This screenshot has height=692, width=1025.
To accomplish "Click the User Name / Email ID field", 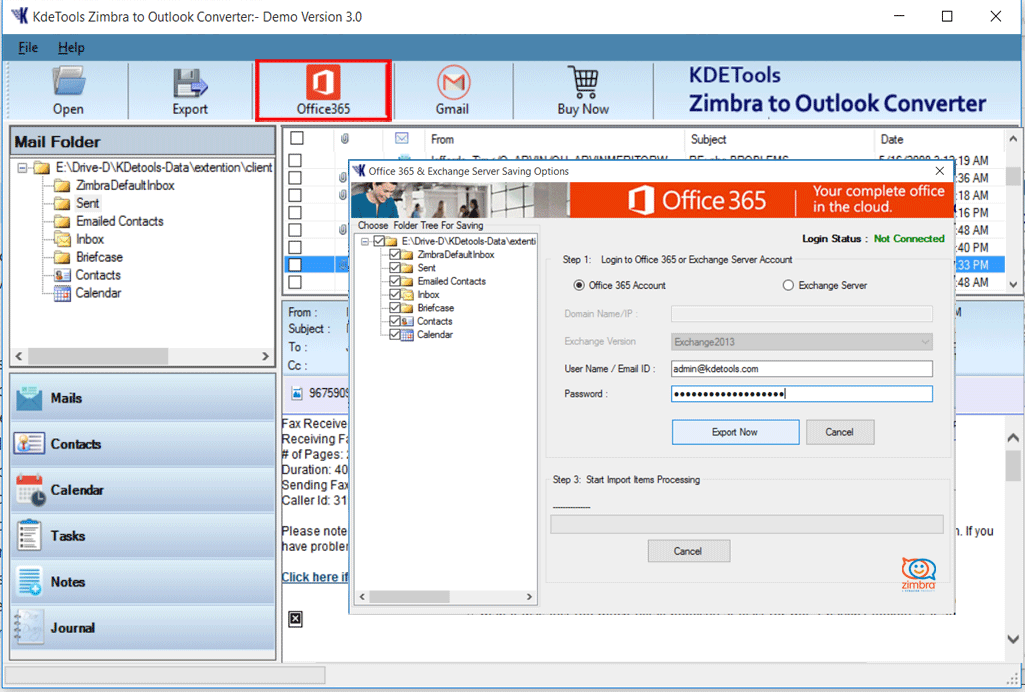I will point(801,369).
